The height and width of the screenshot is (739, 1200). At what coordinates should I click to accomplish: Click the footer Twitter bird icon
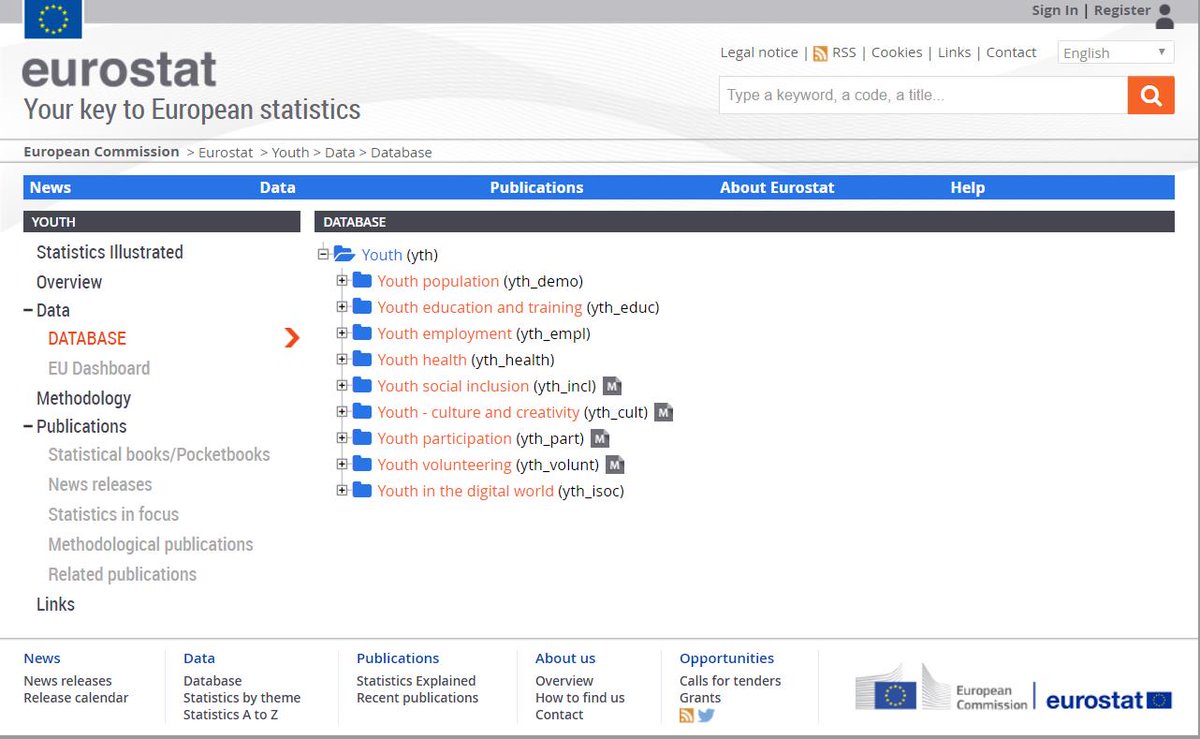[x=706, y=715]
